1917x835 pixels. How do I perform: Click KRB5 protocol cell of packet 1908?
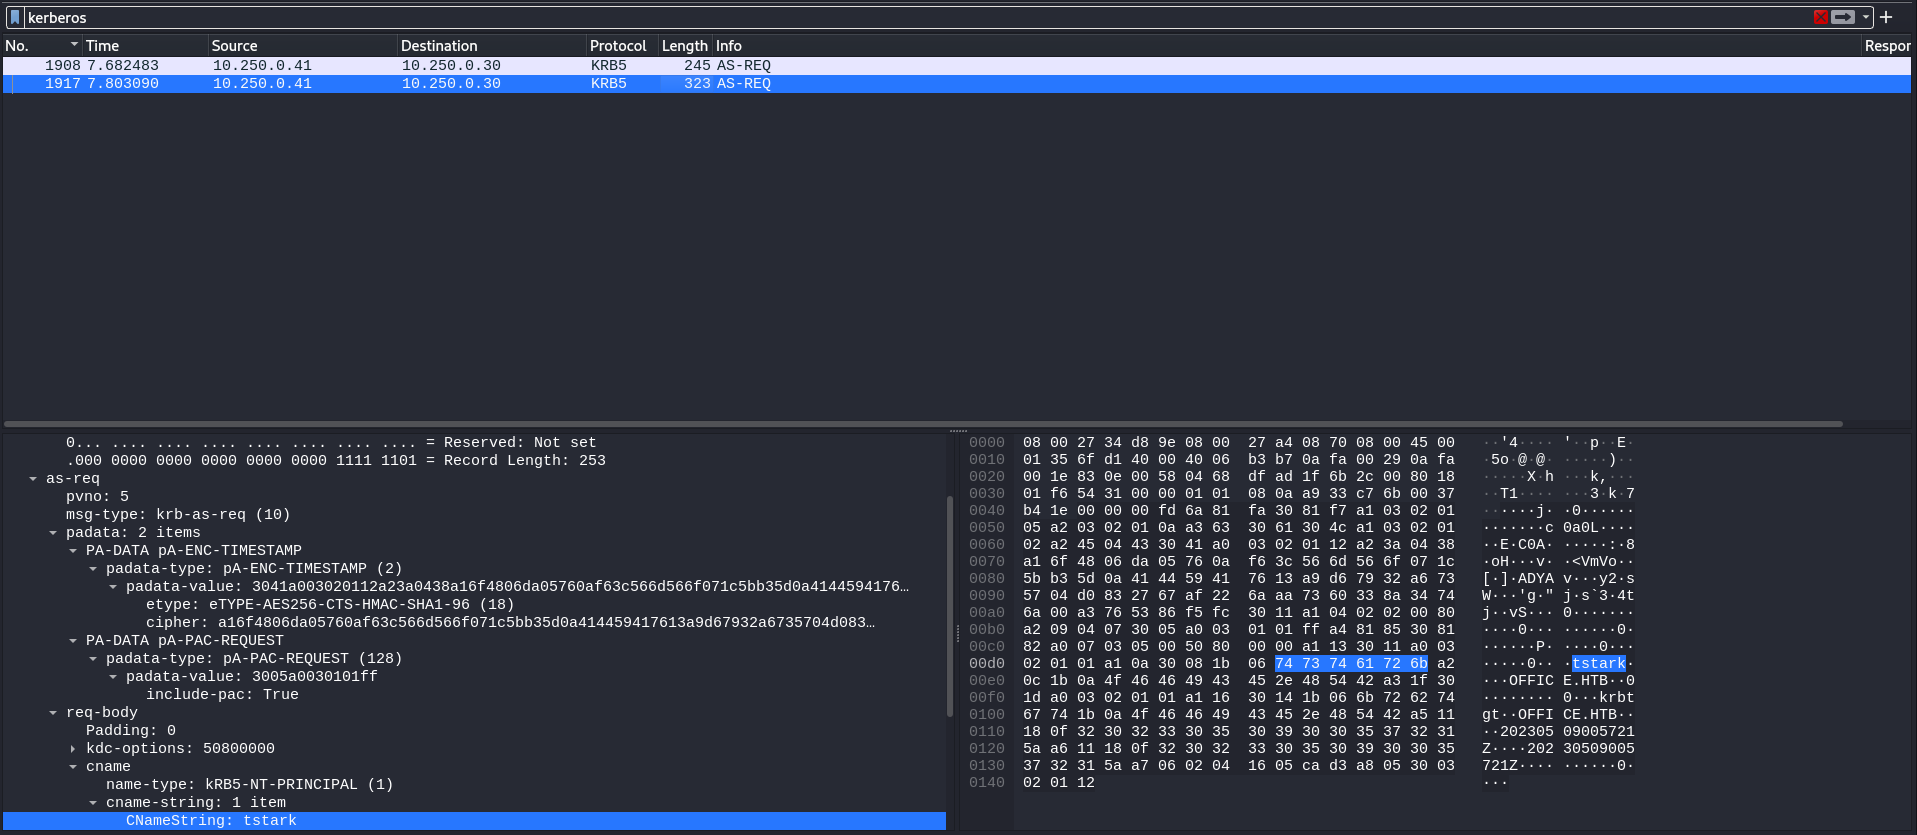(x=608, y=65)
